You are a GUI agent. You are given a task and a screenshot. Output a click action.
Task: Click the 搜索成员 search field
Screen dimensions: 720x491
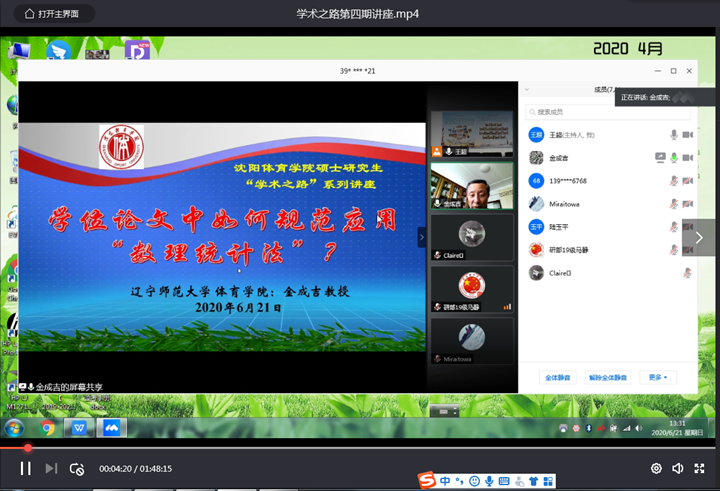[x=600, y=112]
